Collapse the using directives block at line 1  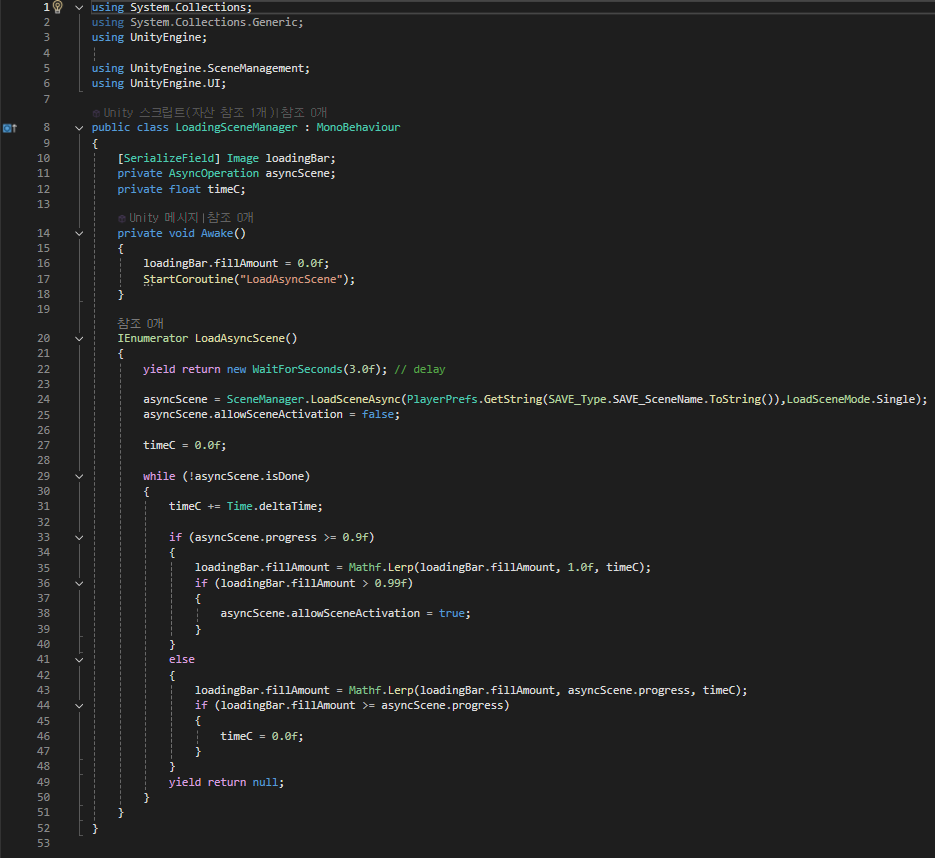pyautogui.click(x=79, y=8)
